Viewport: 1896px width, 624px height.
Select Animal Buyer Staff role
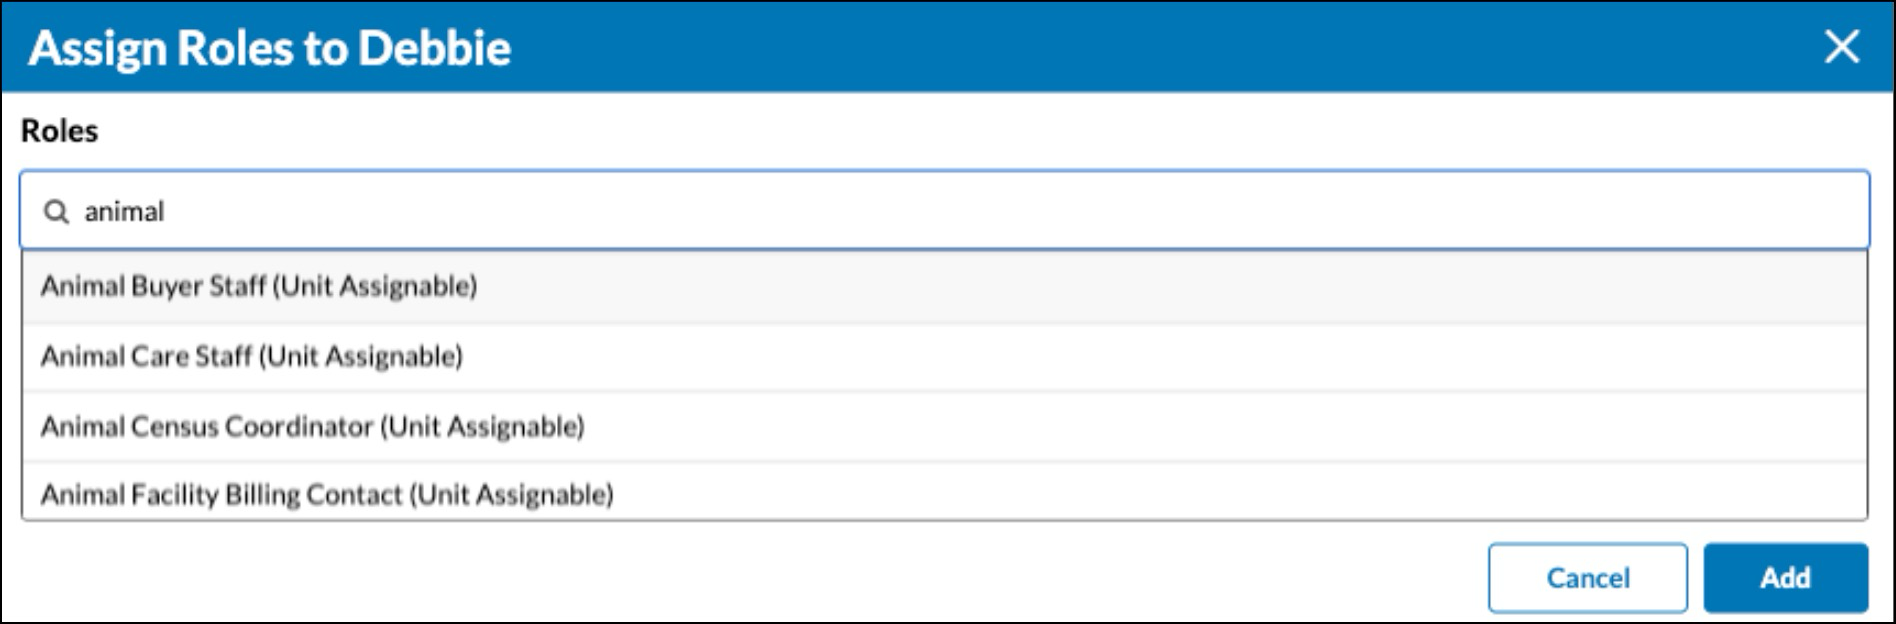click(x=944, y=287)
